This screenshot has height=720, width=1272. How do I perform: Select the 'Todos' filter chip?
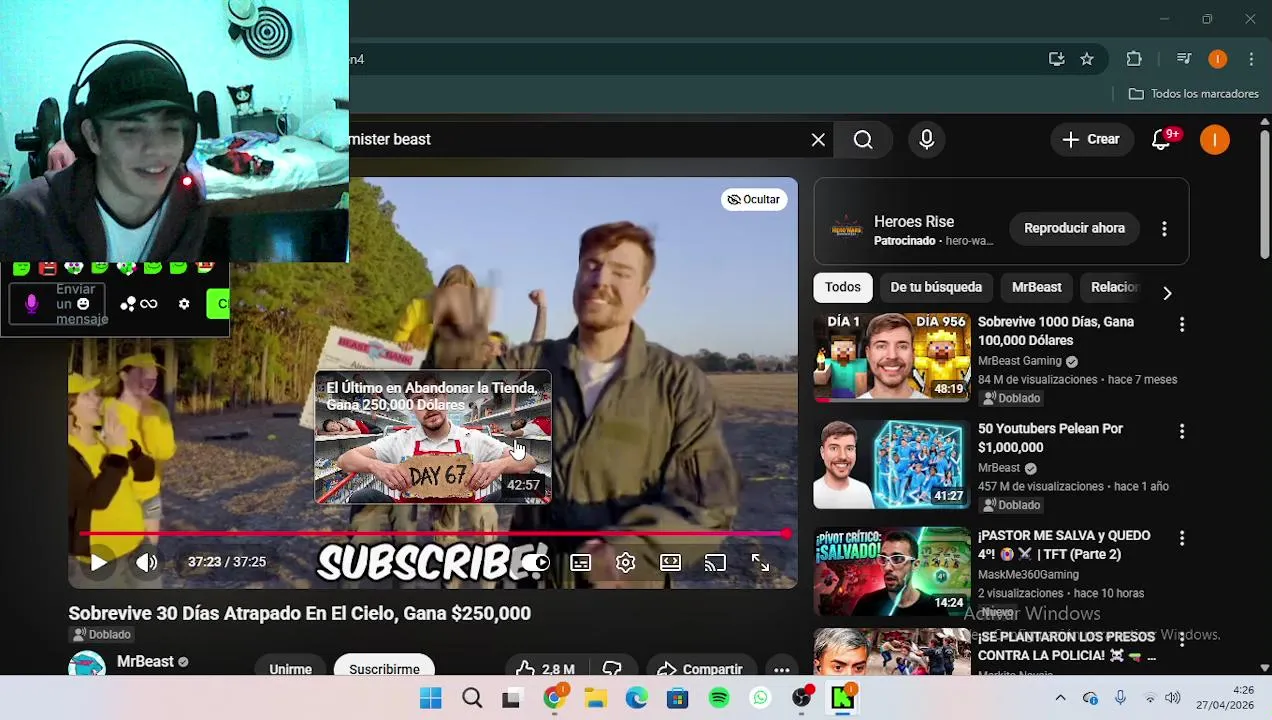(x=842, y=287)
